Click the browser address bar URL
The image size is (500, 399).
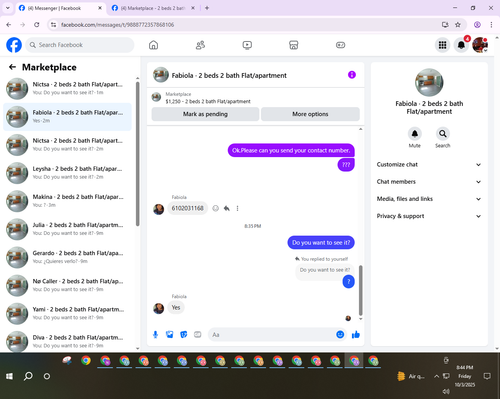117,25
